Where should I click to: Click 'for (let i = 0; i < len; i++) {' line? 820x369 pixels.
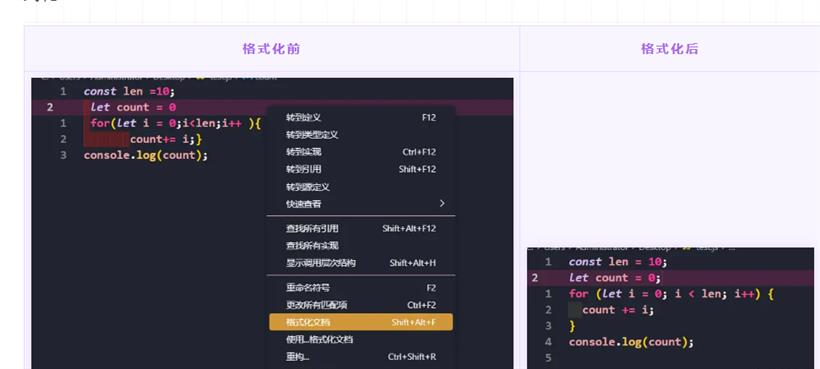tap(671, 294)
